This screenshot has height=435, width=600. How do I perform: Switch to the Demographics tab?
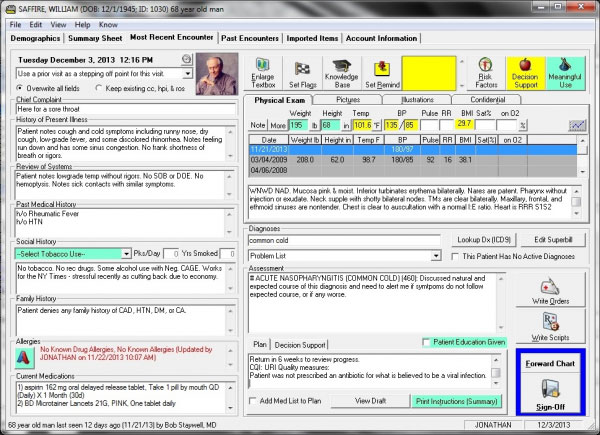tap(35, 38)
